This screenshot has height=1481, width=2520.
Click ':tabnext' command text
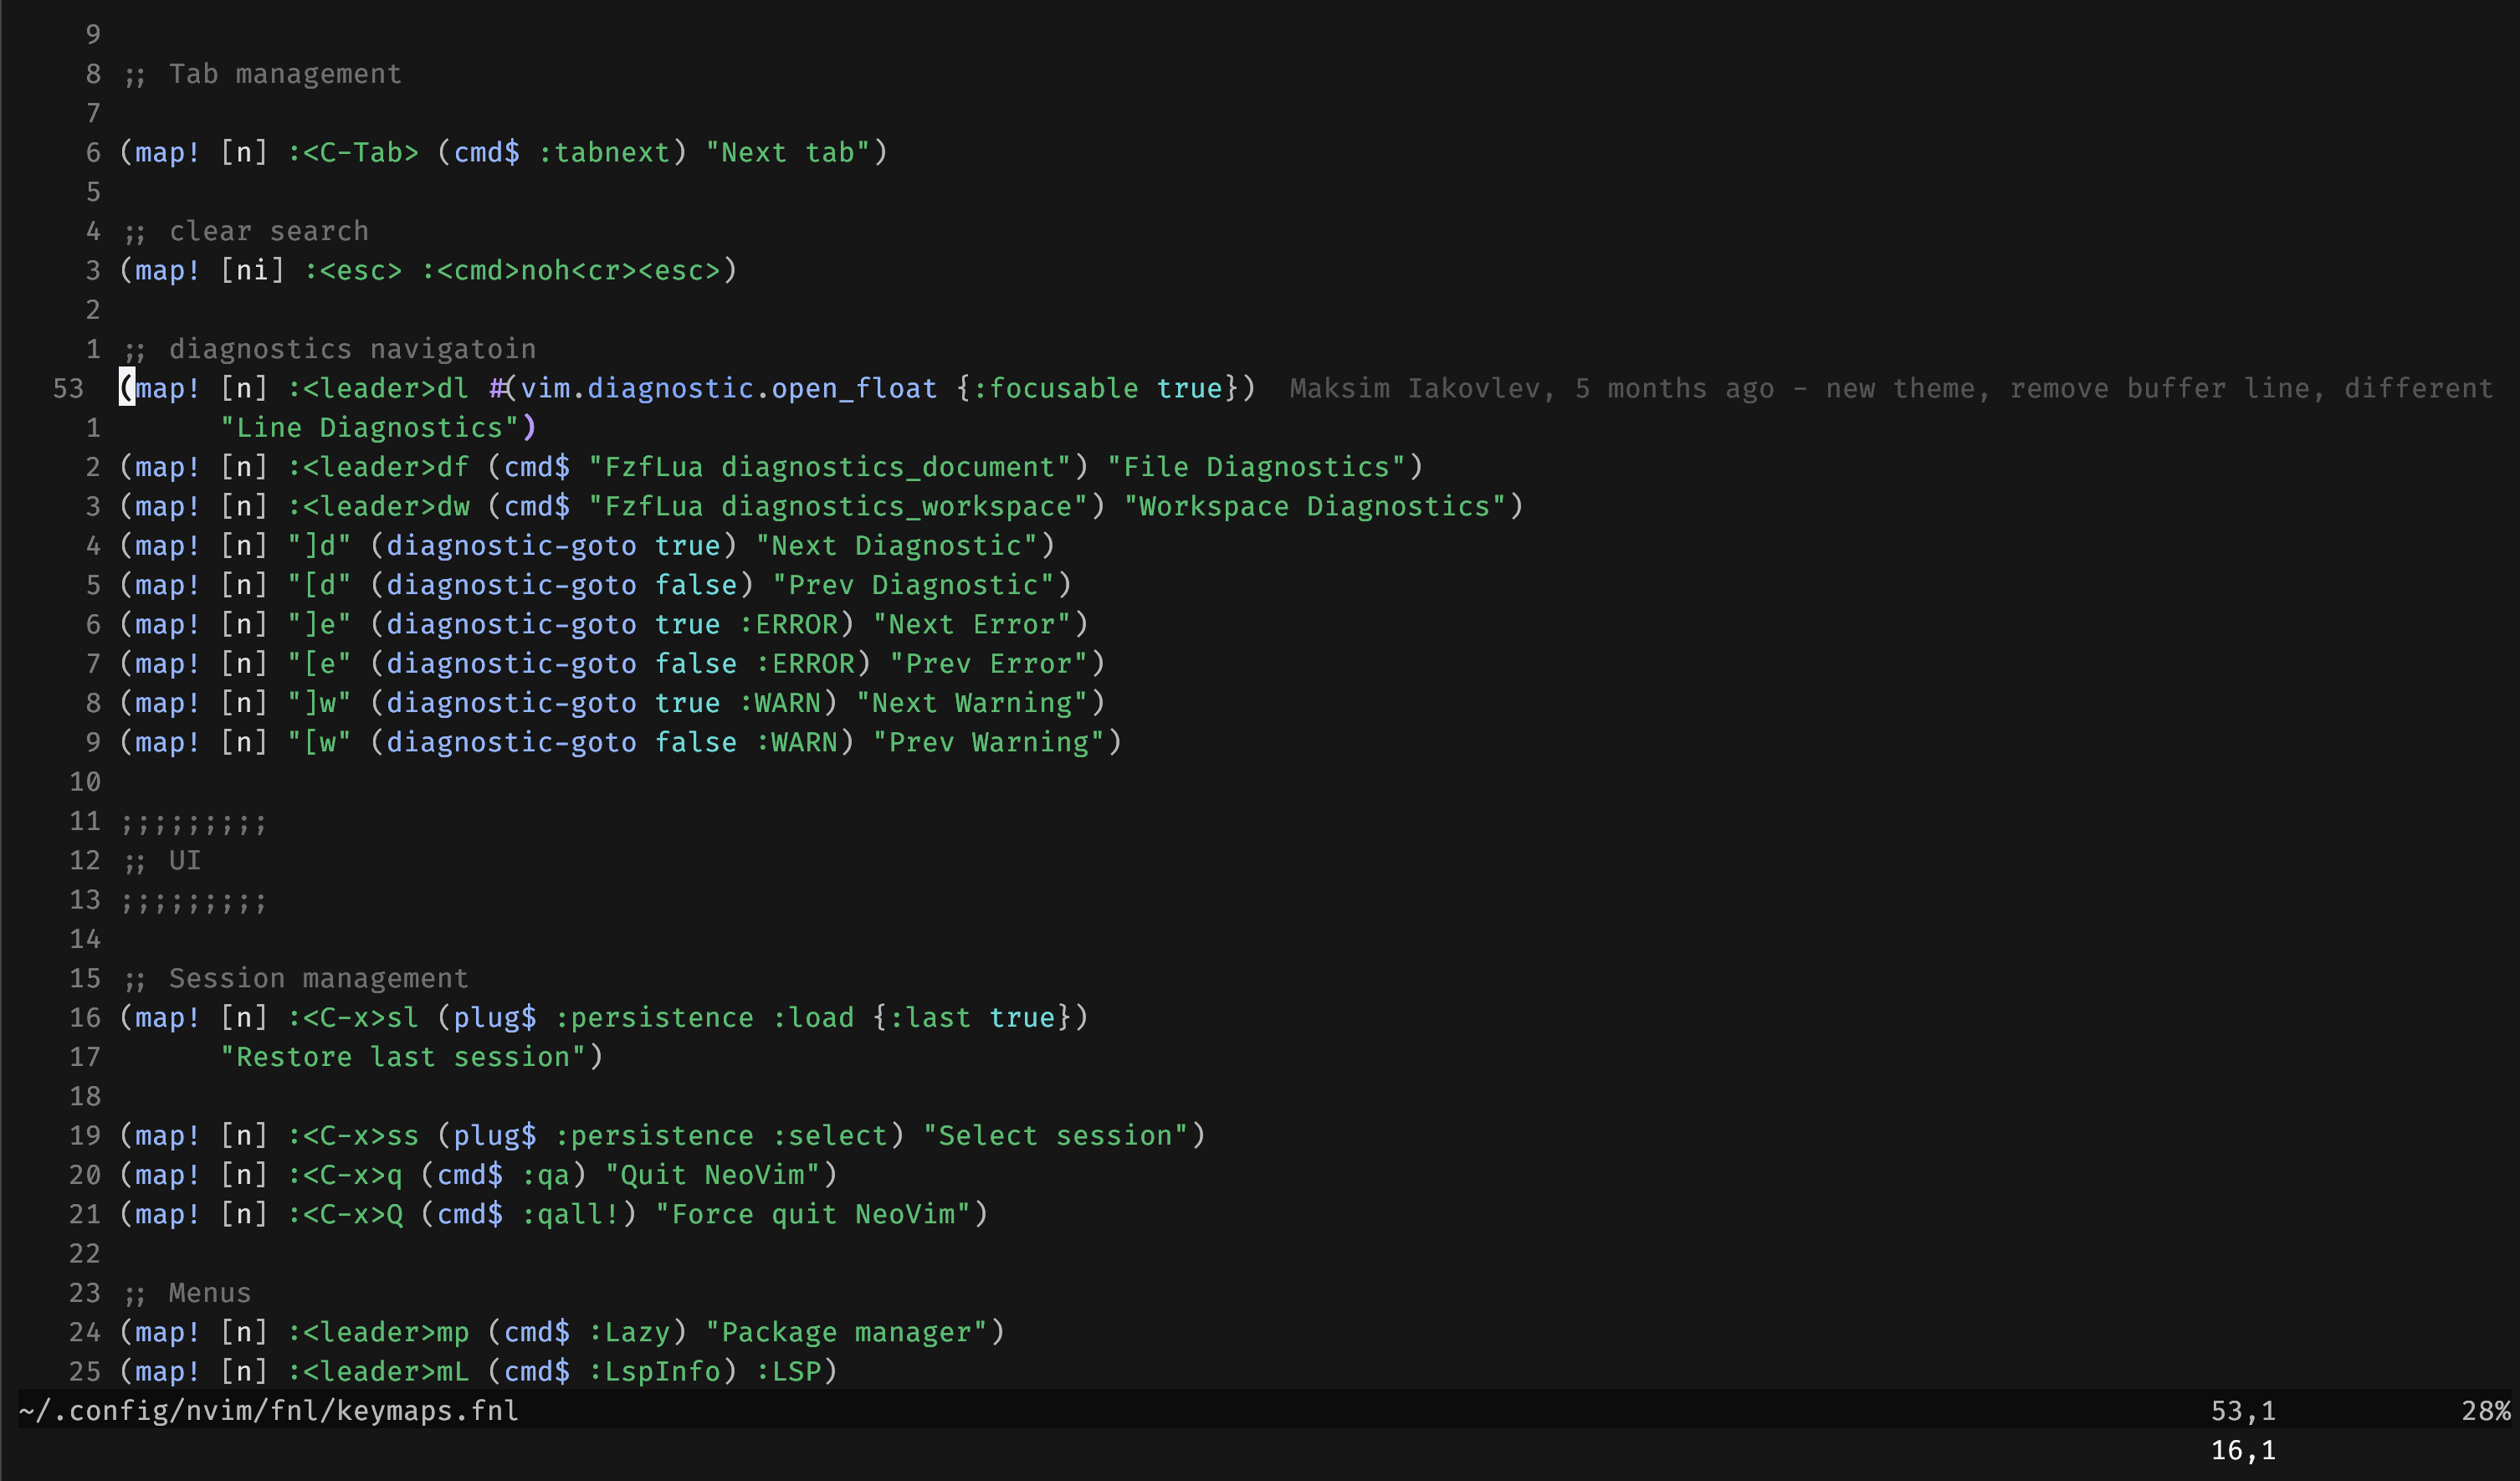[605, 152]
